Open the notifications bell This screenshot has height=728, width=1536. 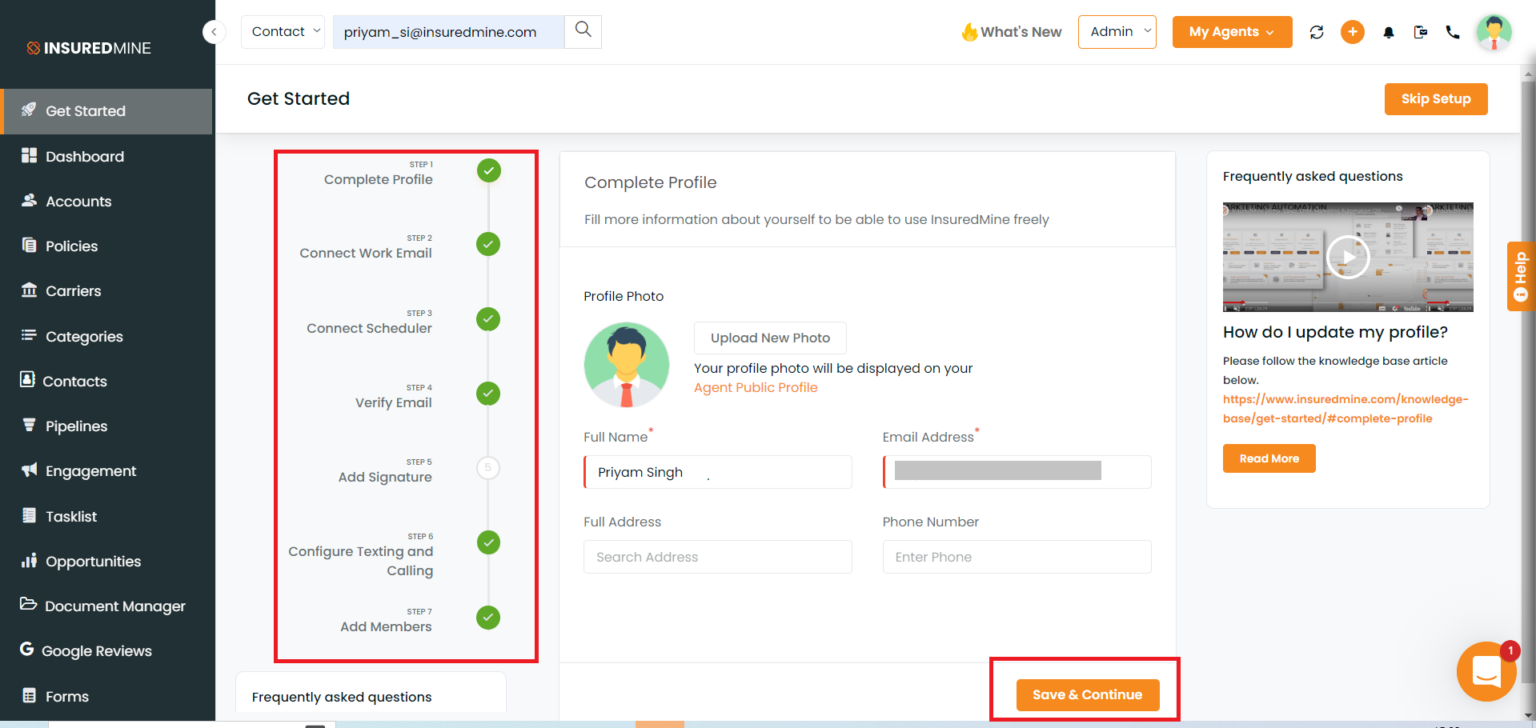tap(1388, 32)
